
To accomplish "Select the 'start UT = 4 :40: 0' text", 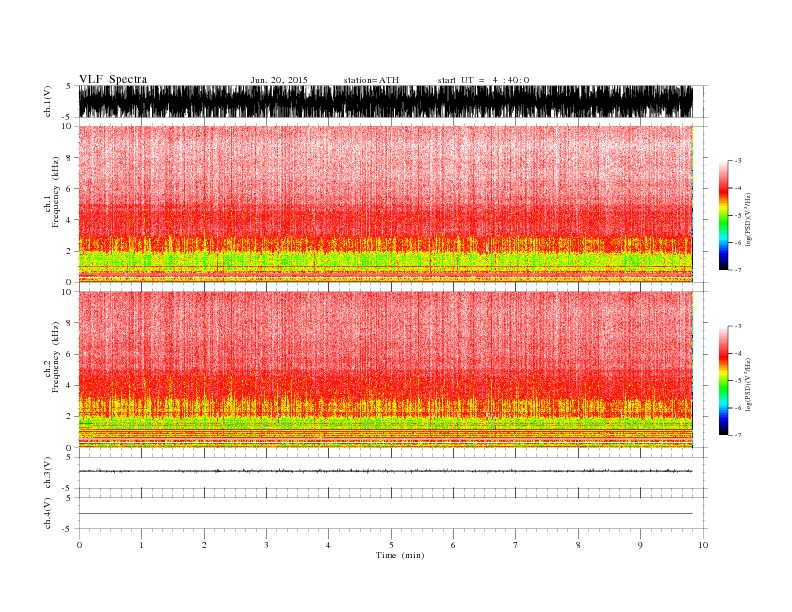I will (x=483, y=80).
